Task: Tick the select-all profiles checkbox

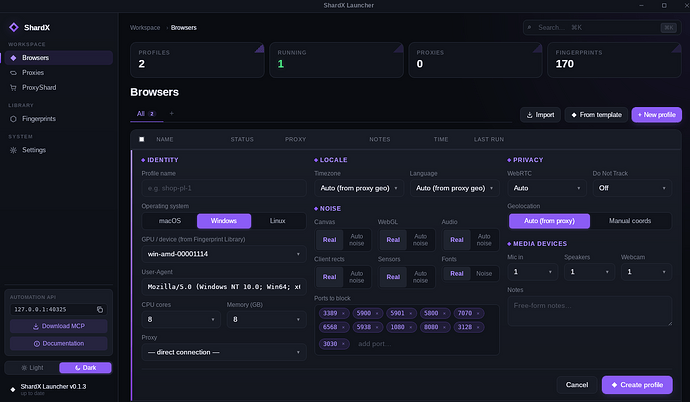Action: click(x=142, y=139)
